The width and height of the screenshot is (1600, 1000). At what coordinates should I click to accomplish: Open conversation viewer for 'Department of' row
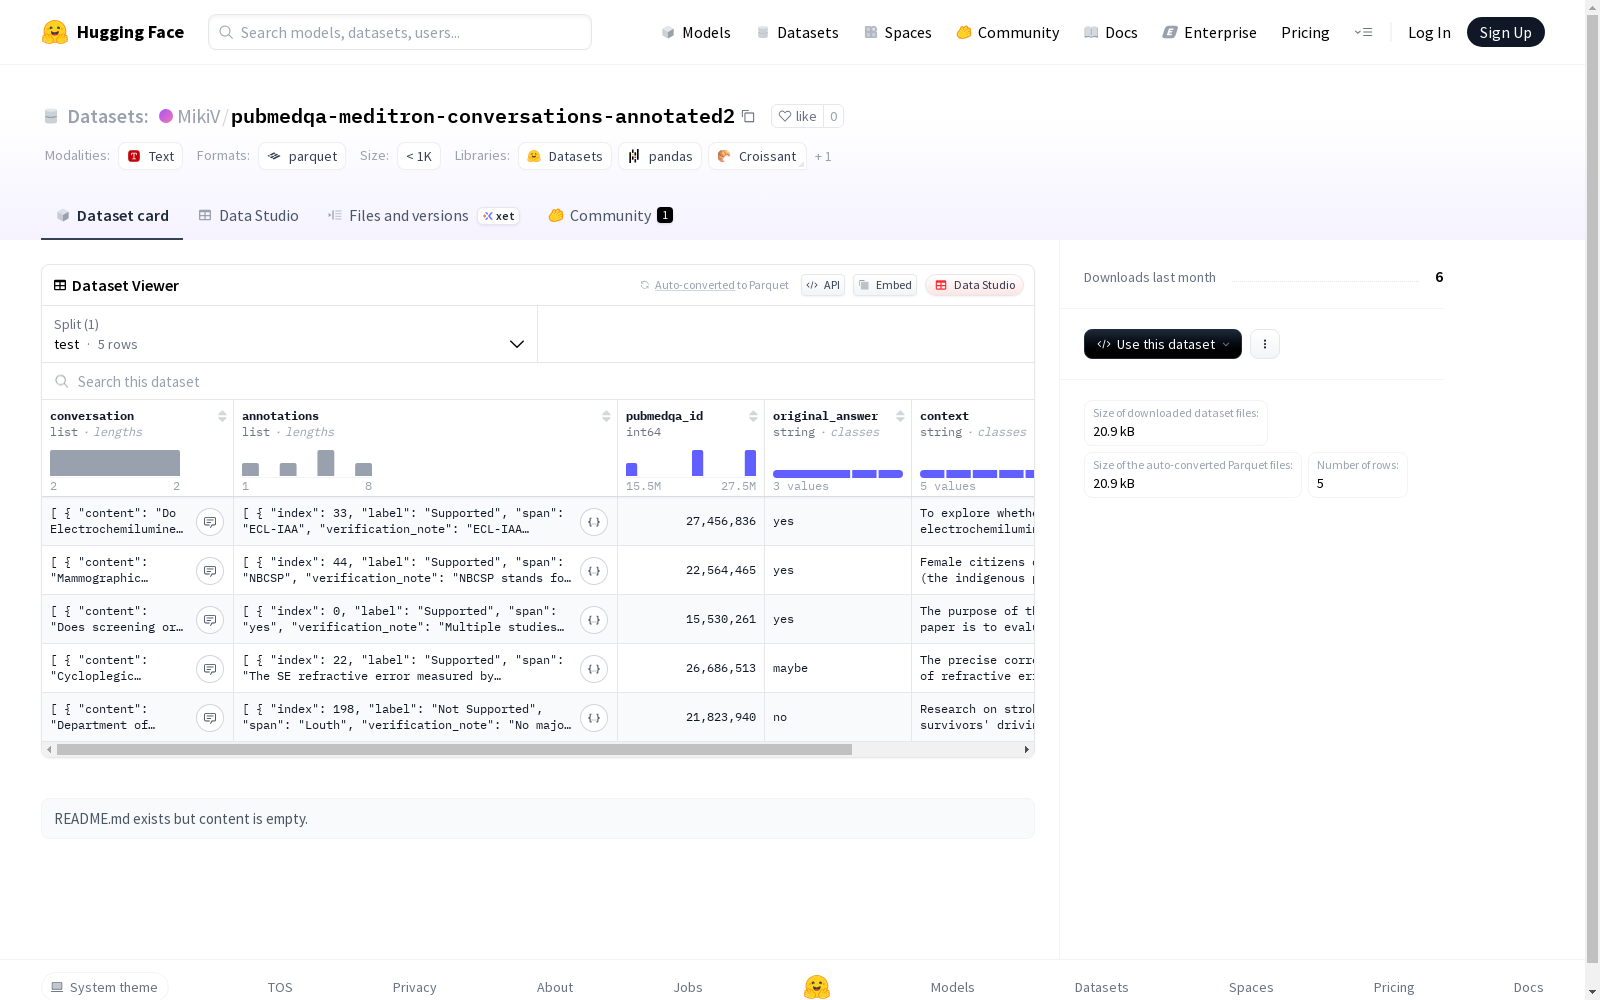click(210, 718)
